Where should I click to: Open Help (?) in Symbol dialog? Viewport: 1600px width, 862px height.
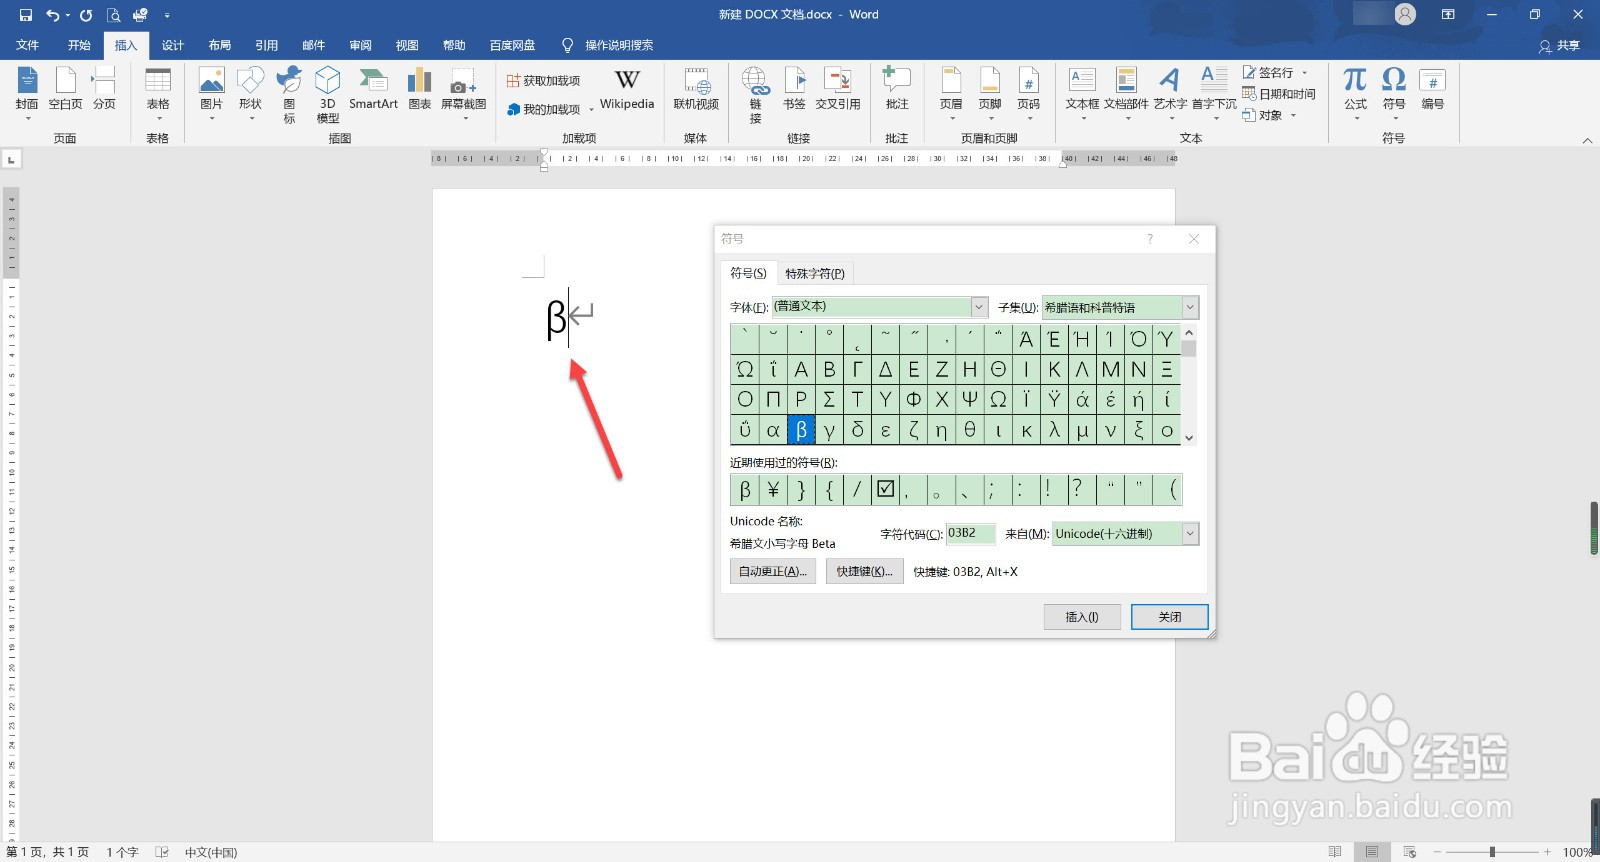coord(1150,239)
